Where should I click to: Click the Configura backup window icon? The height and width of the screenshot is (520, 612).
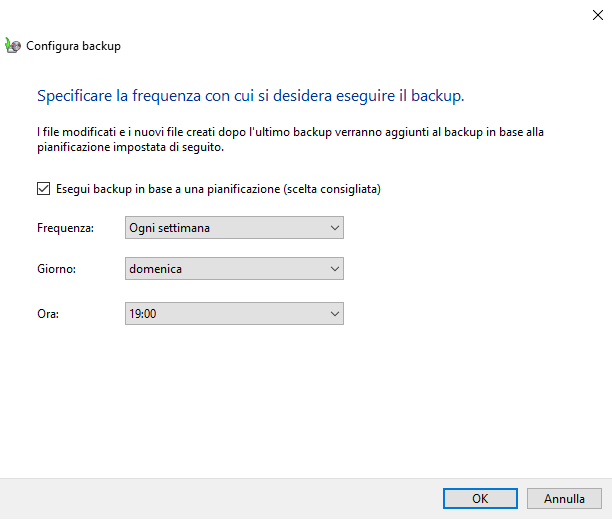pos(13,45)
